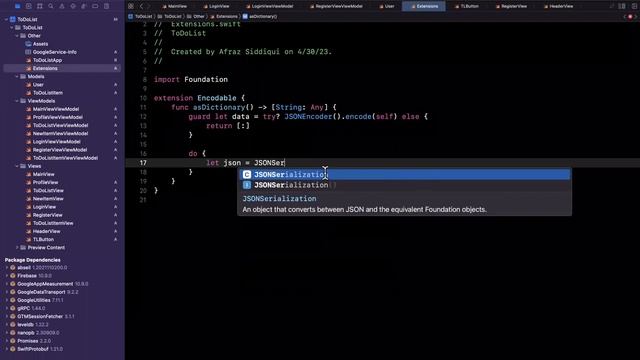Image resolution: width=640 pixels, height=360 pixels.
Task: Collapse the ViewModels folder
Action: point(17,101)
